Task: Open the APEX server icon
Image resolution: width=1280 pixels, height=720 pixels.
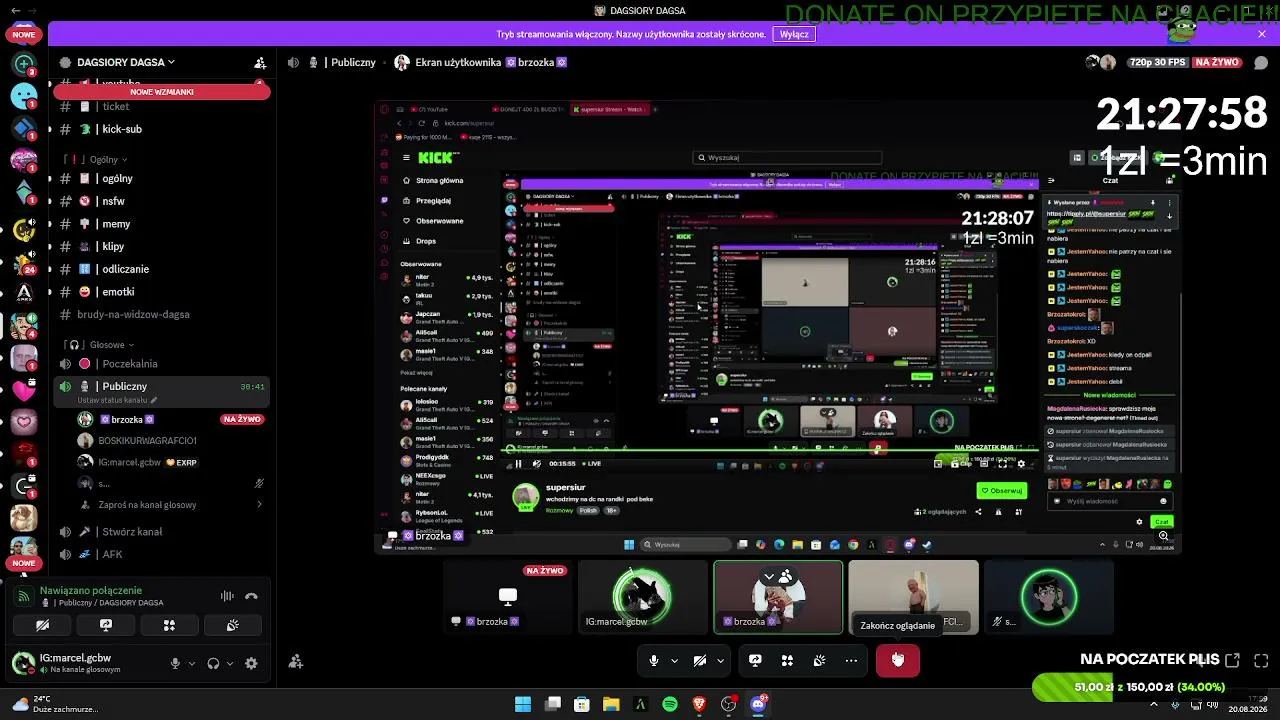Action: point(24,292)
